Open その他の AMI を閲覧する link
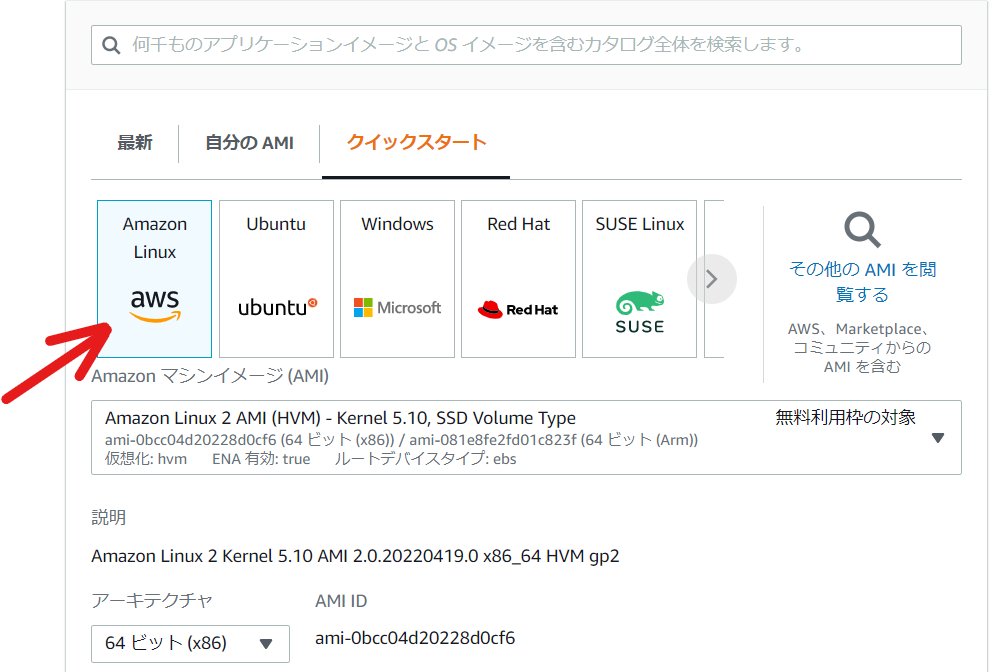This screenshot has width=995, height=672. pyautogui.click(x=862, y=282)
